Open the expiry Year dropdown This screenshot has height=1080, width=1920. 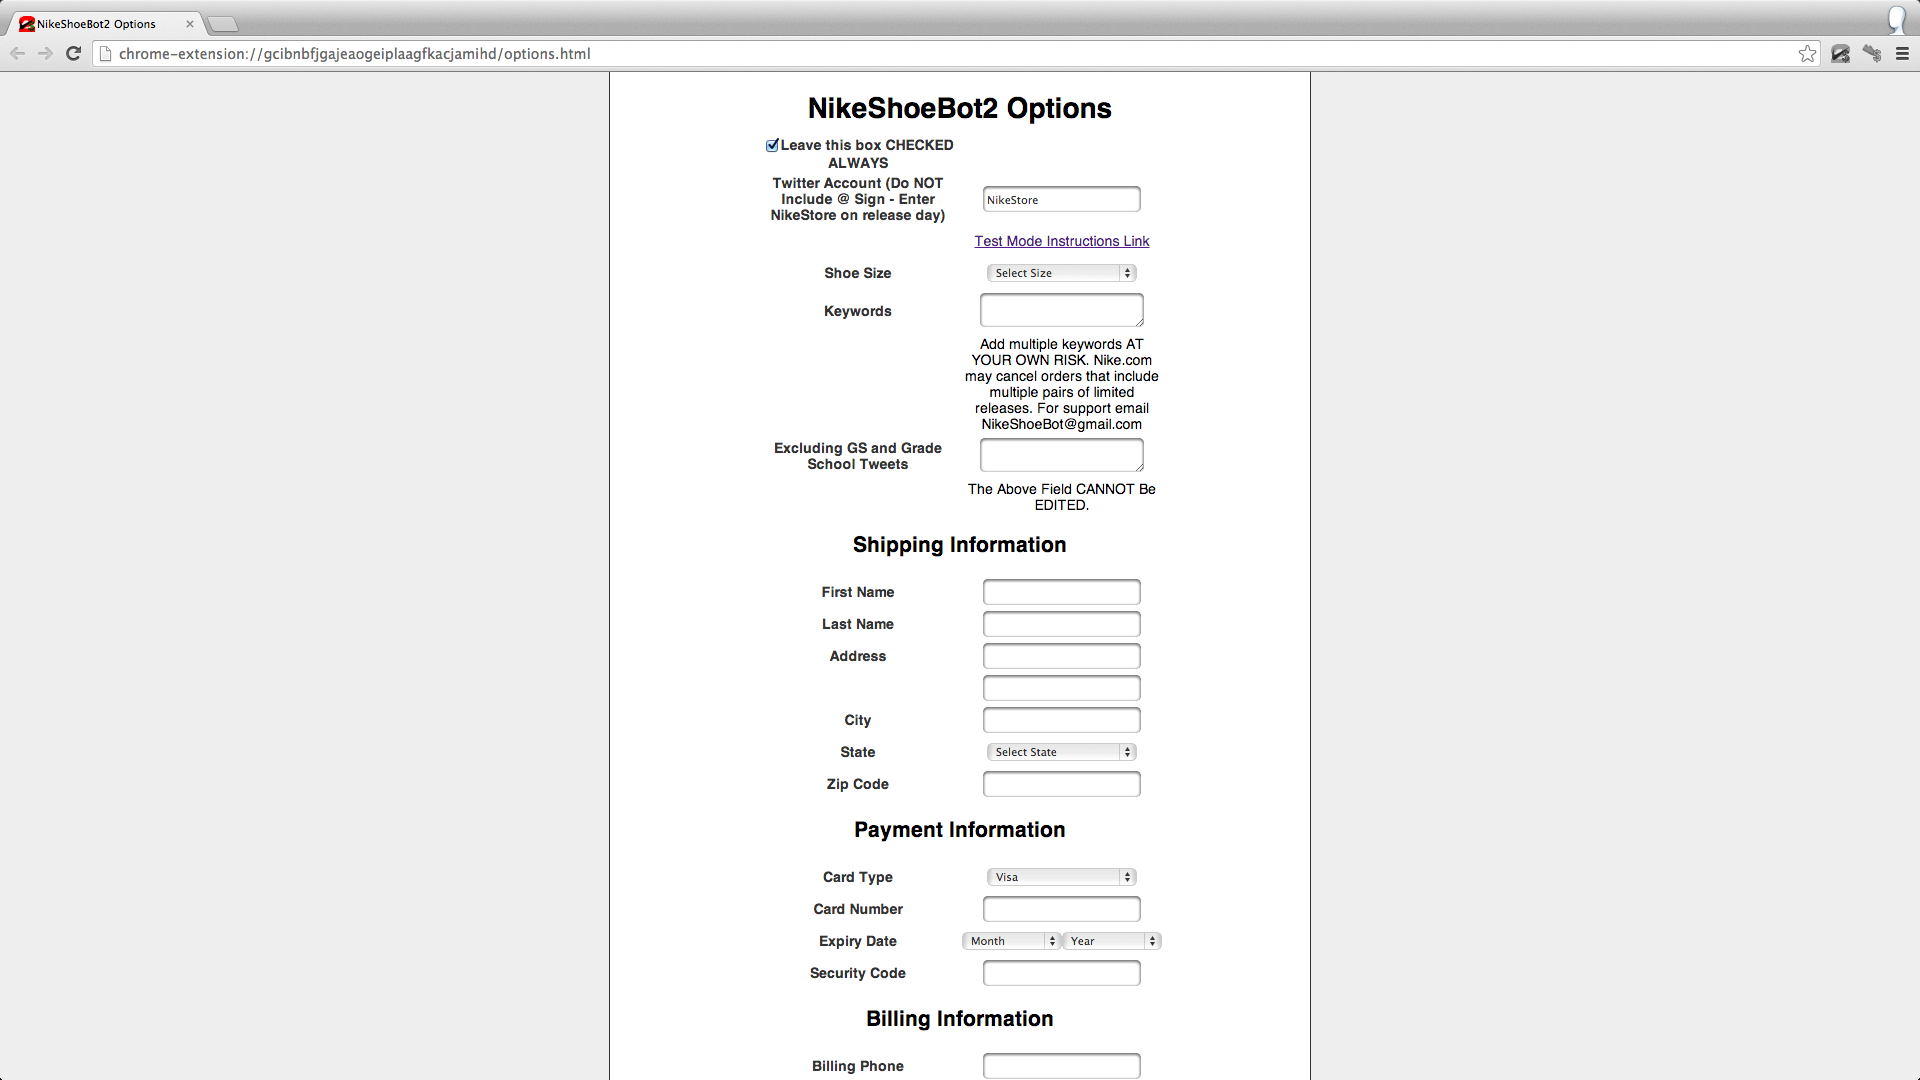(1111, 941)
